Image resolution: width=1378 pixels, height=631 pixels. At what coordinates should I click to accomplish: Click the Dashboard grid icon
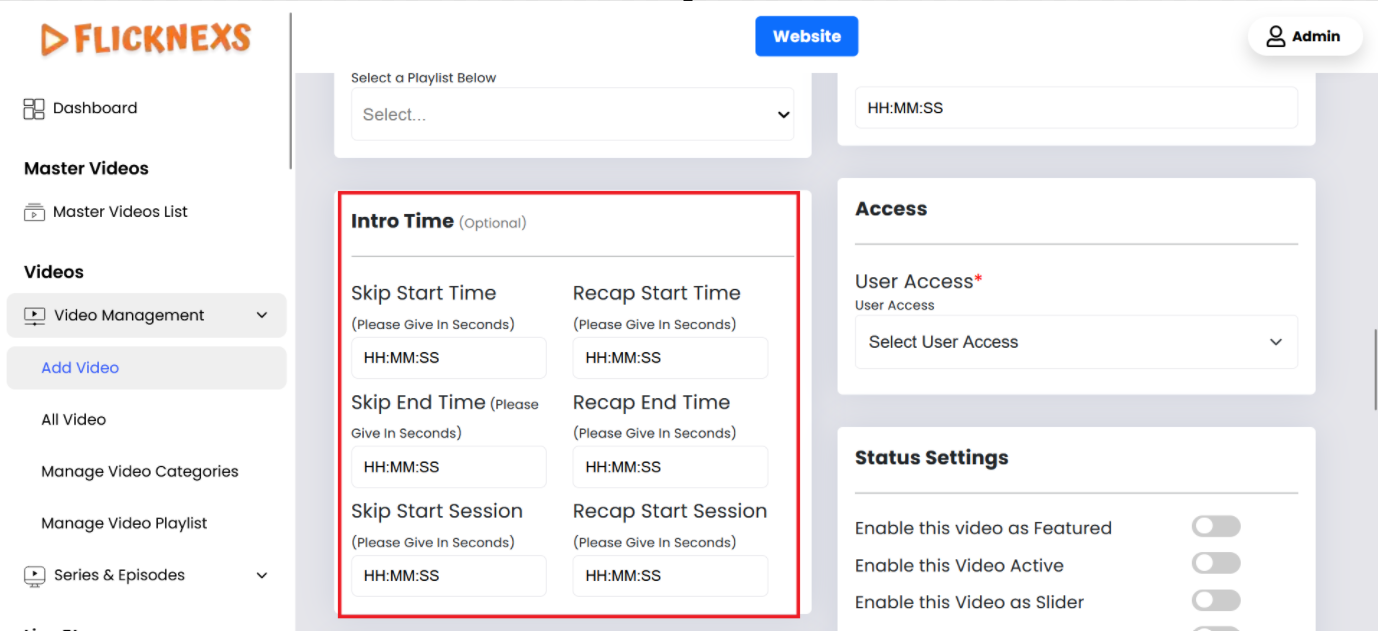pyautogui.click(x=34, y=109)
